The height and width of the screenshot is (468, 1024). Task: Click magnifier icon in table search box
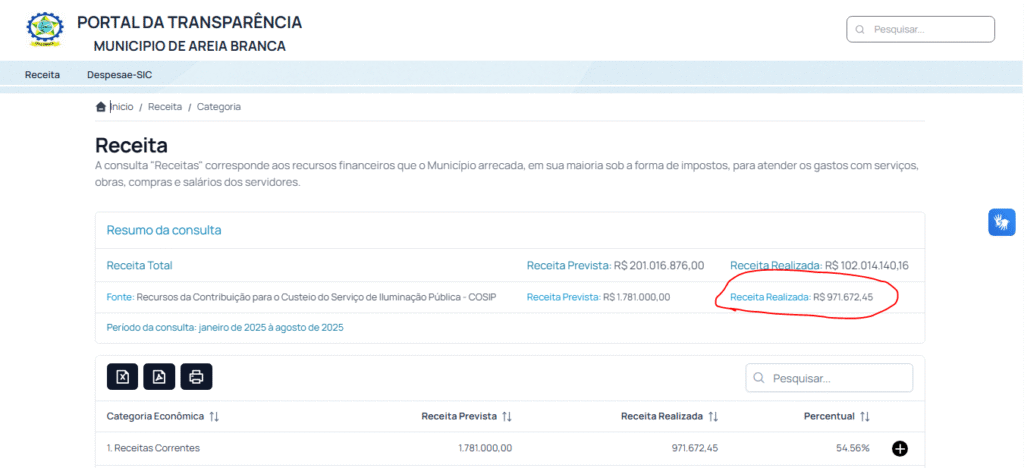[759, 378]
